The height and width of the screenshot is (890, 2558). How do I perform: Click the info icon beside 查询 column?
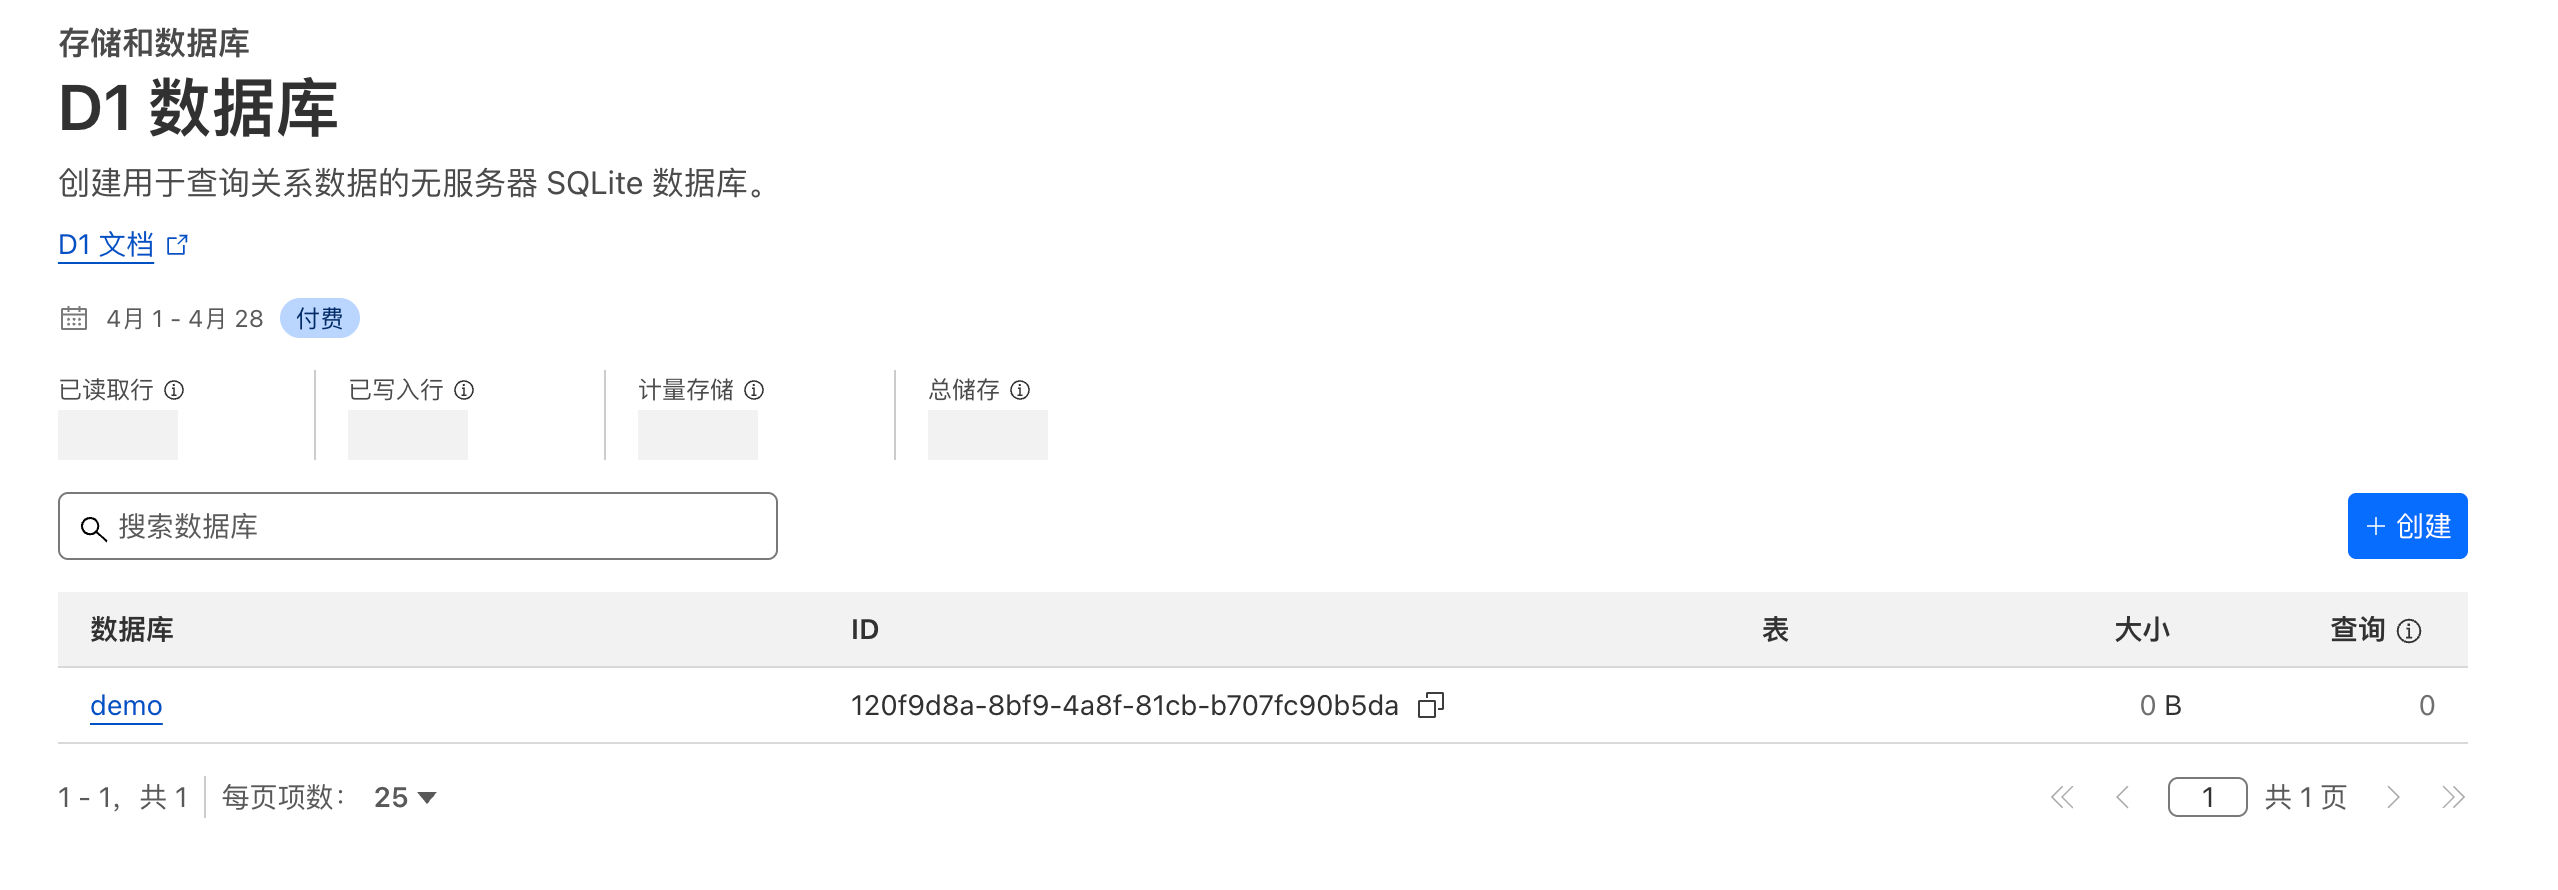2410,631
